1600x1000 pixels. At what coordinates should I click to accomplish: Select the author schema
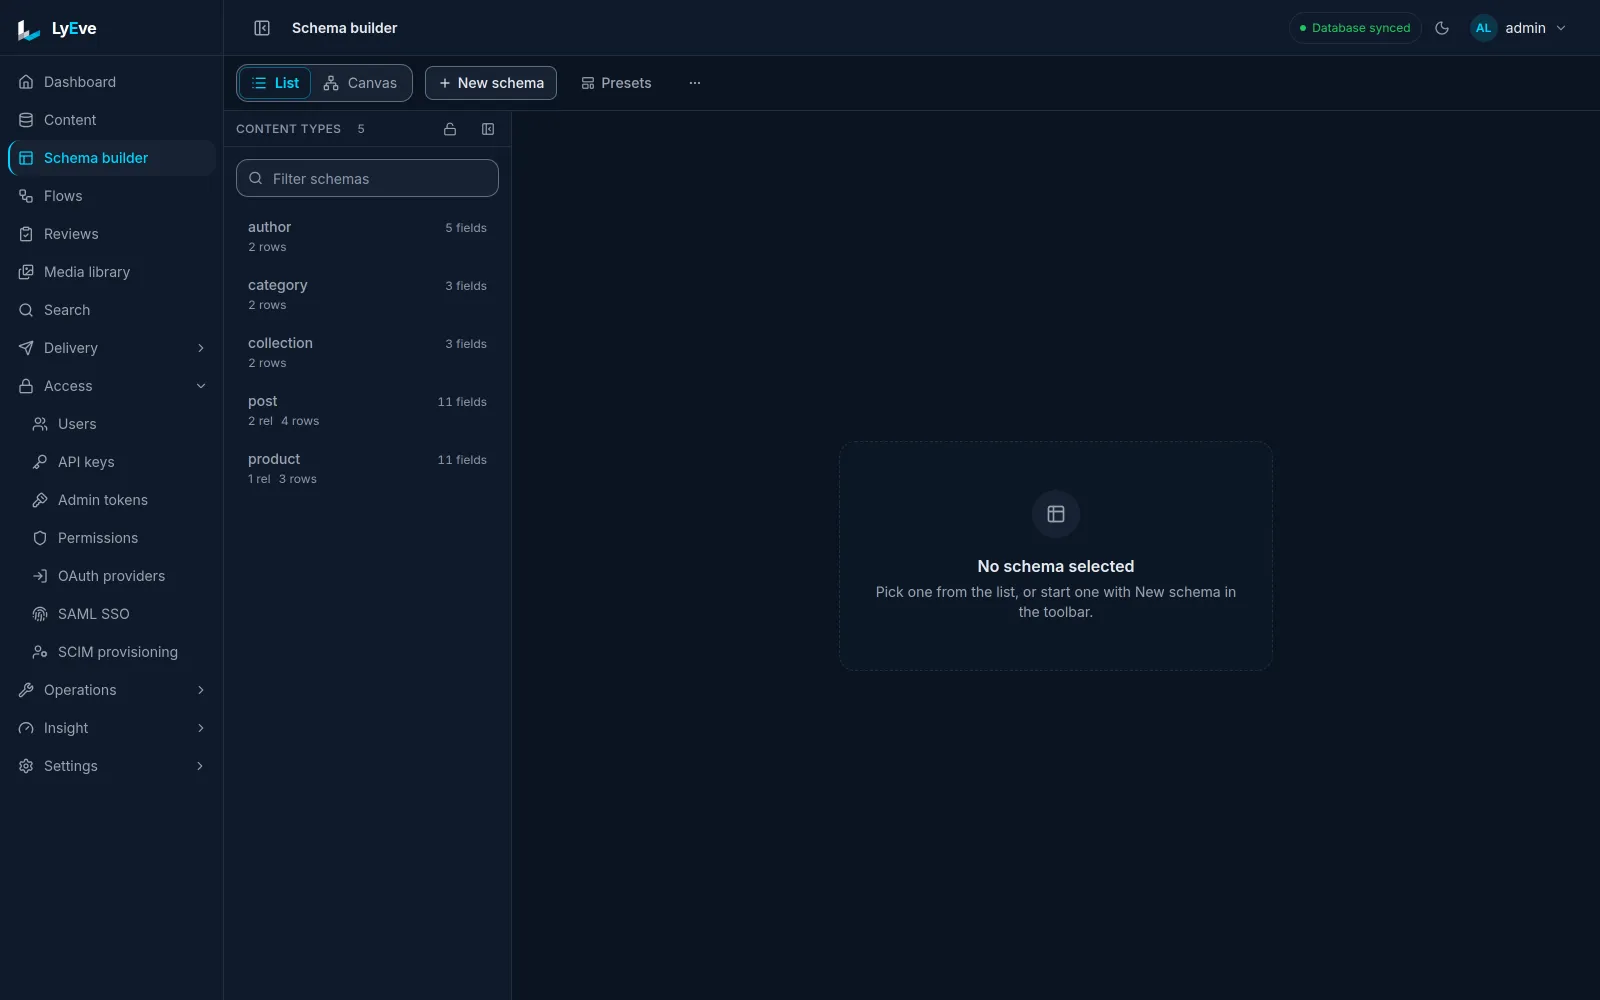pyautogui.click(x=367, y=237)
